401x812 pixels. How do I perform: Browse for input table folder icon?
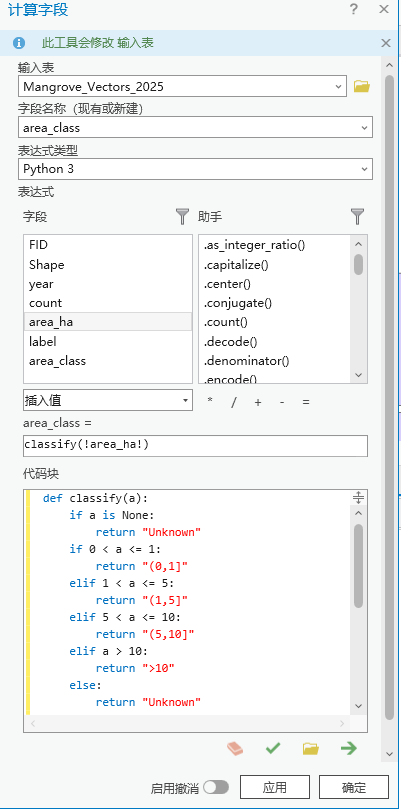362,86
